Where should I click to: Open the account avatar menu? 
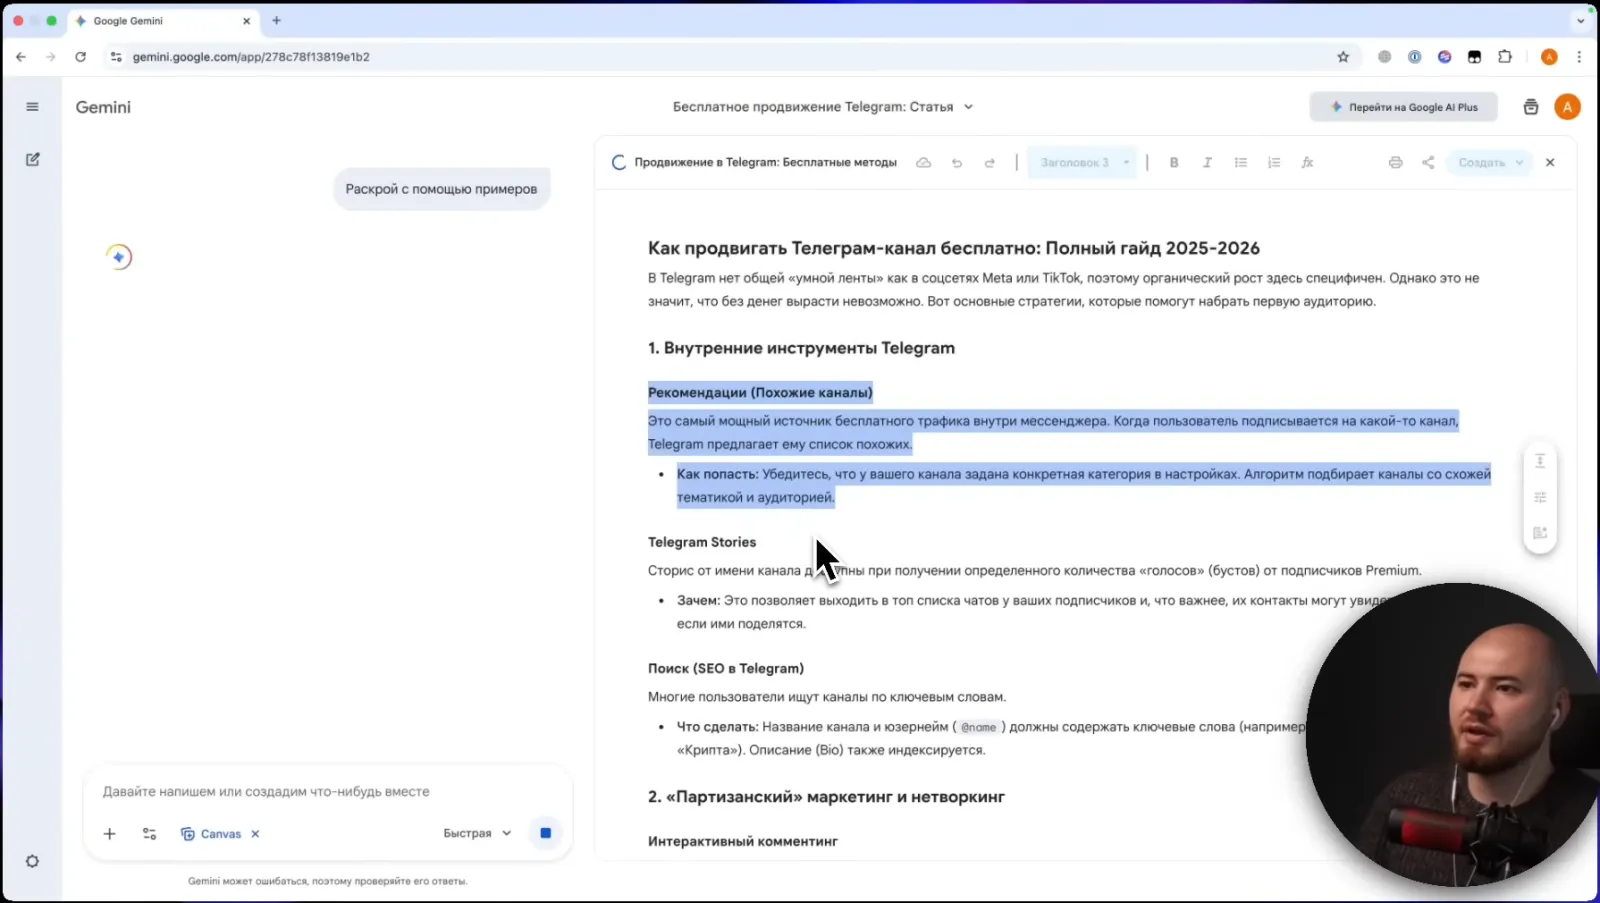pos(1567,107)
